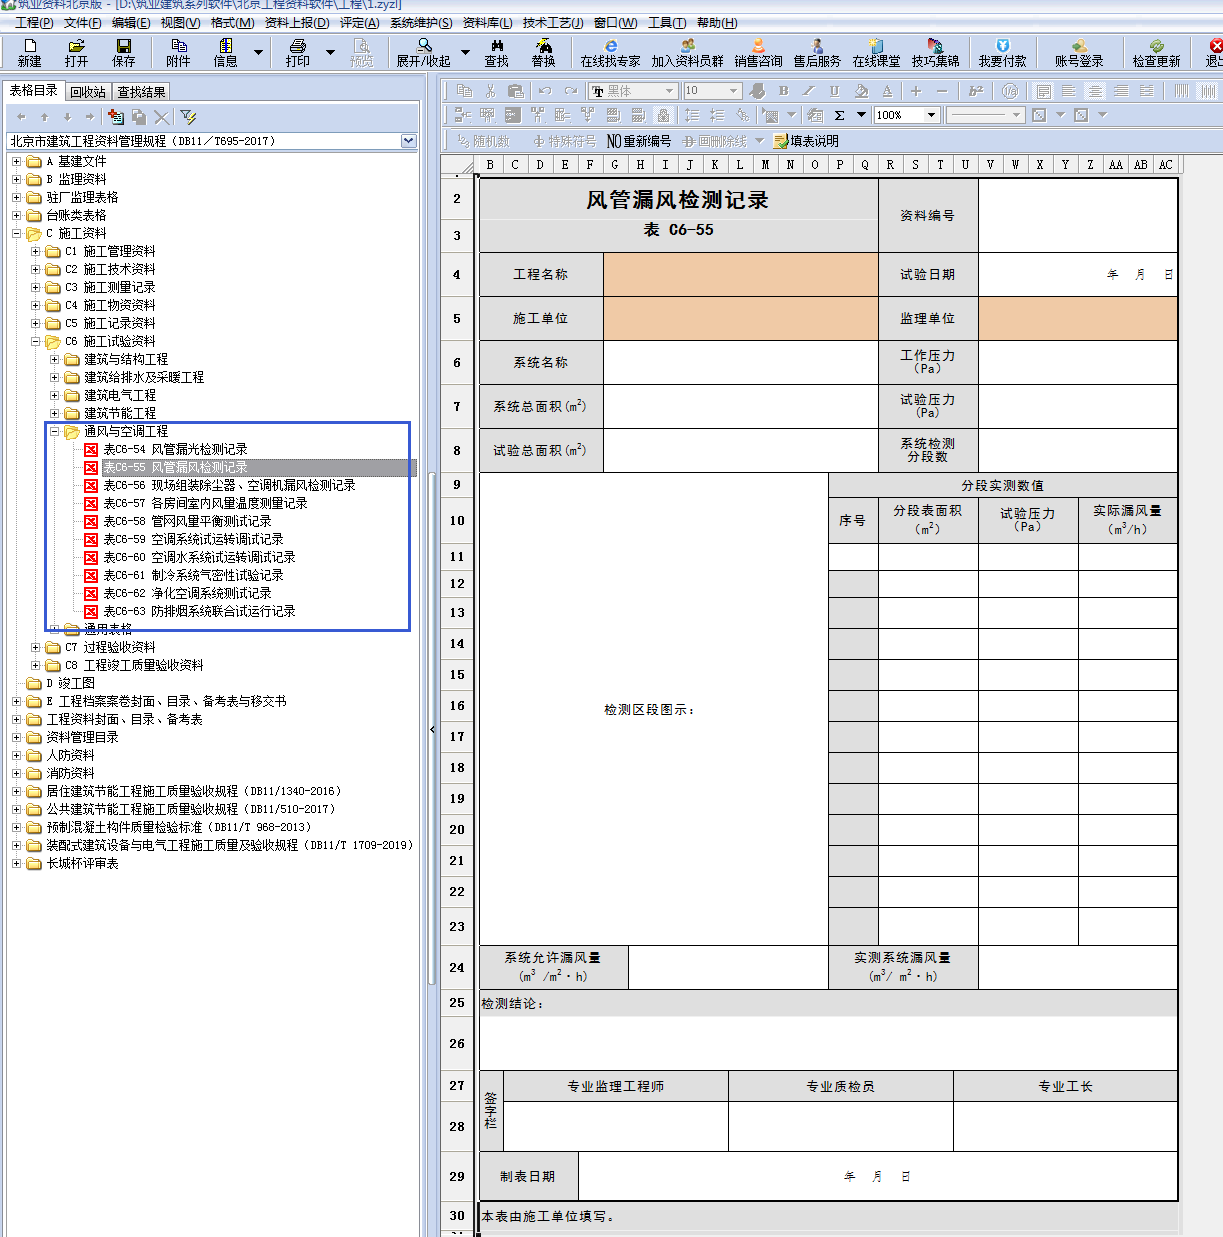The width and height of the screenshot is (1223, 1237).
Task: Click the 系统名称 value cell
Action: pyautogui.click(x=740, y=362)
